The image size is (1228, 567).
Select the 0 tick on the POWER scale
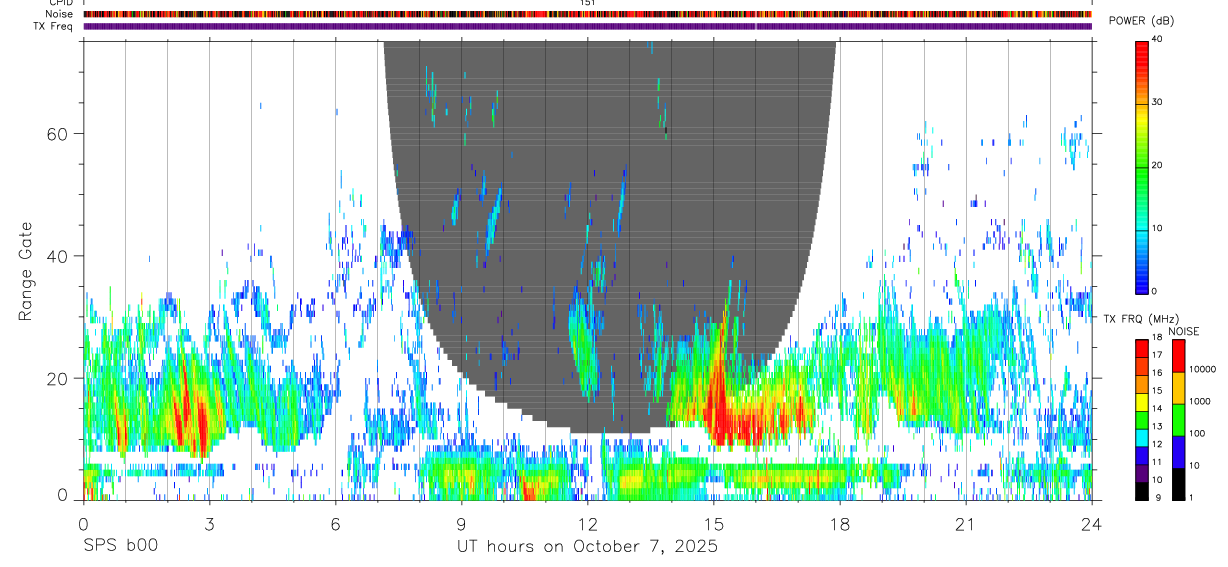tap(1155, 291)
